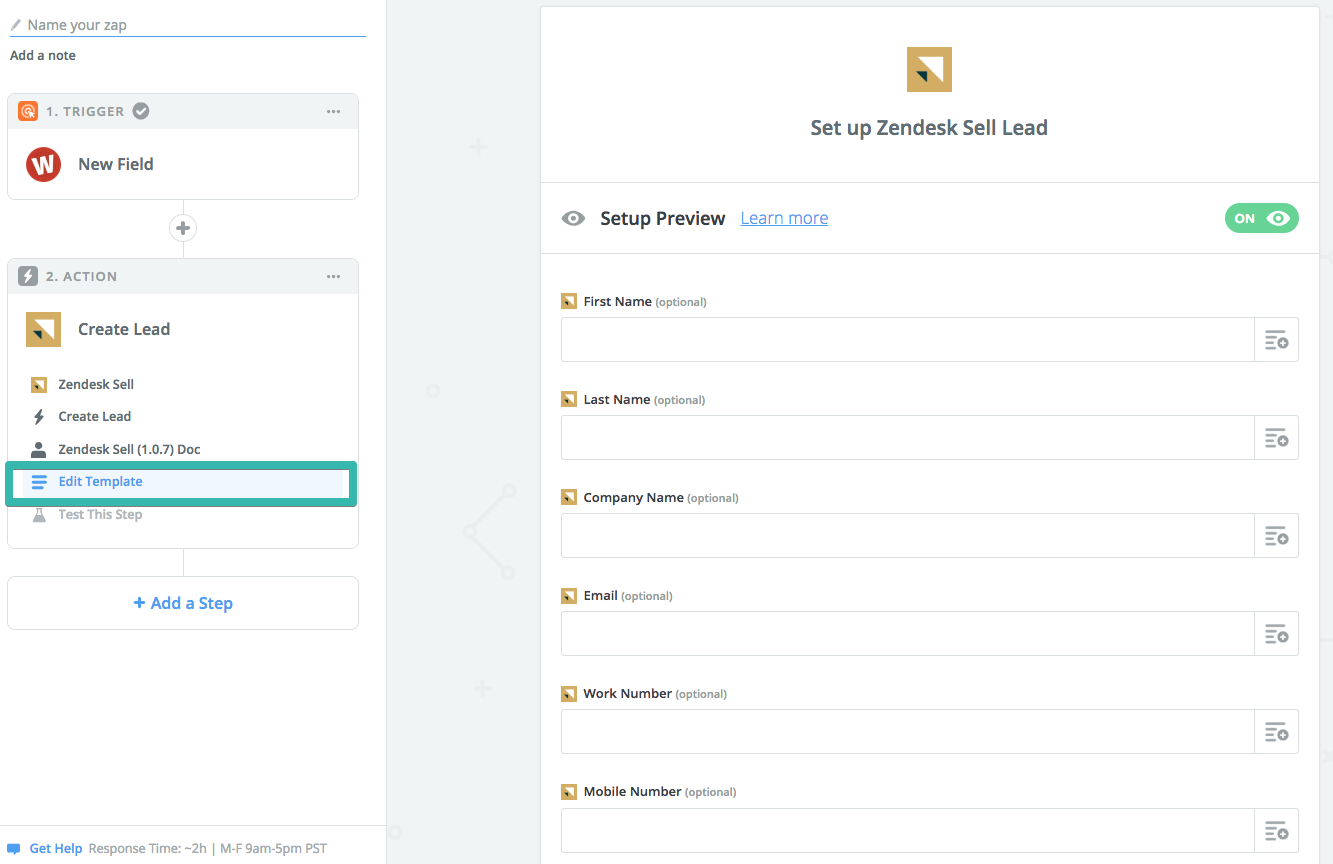This screenshot has height=864, width=1333.
Task: Open the action step's three-dot menu
Action: (333, 276)
